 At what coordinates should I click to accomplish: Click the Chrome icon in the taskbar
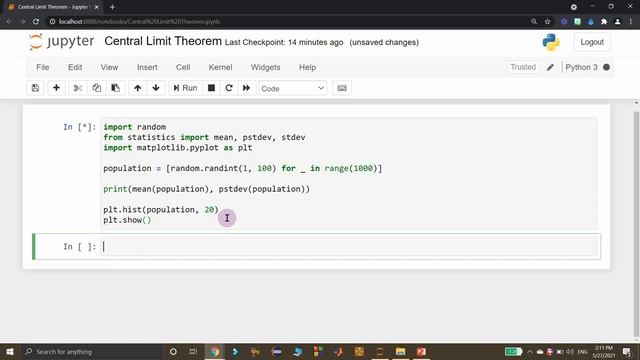point(215,351)
